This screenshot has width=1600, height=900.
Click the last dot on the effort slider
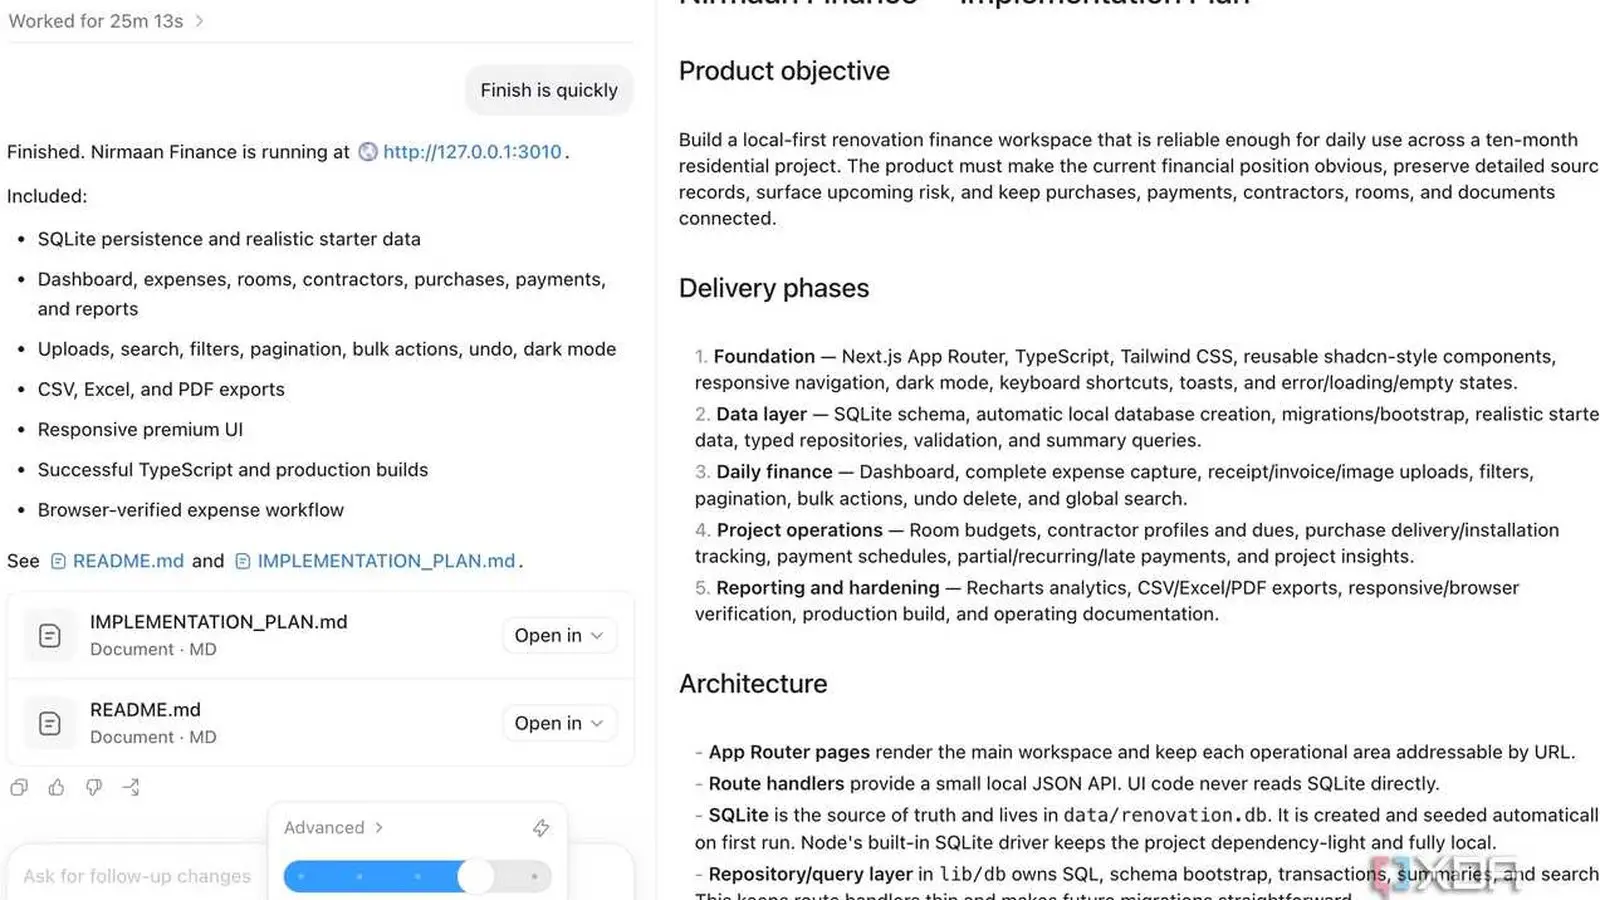[535, 877]
